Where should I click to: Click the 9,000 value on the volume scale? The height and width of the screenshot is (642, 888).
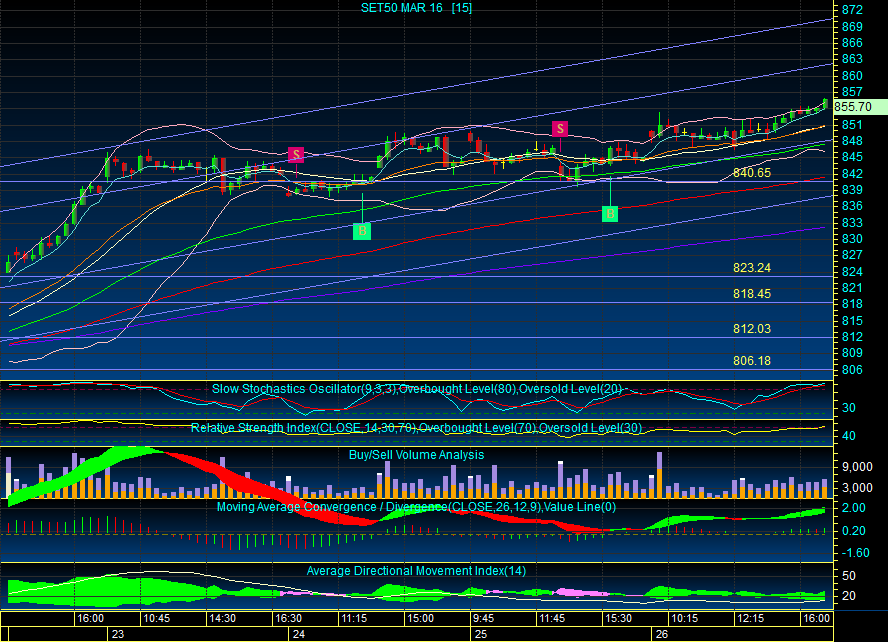pos(857,466)
